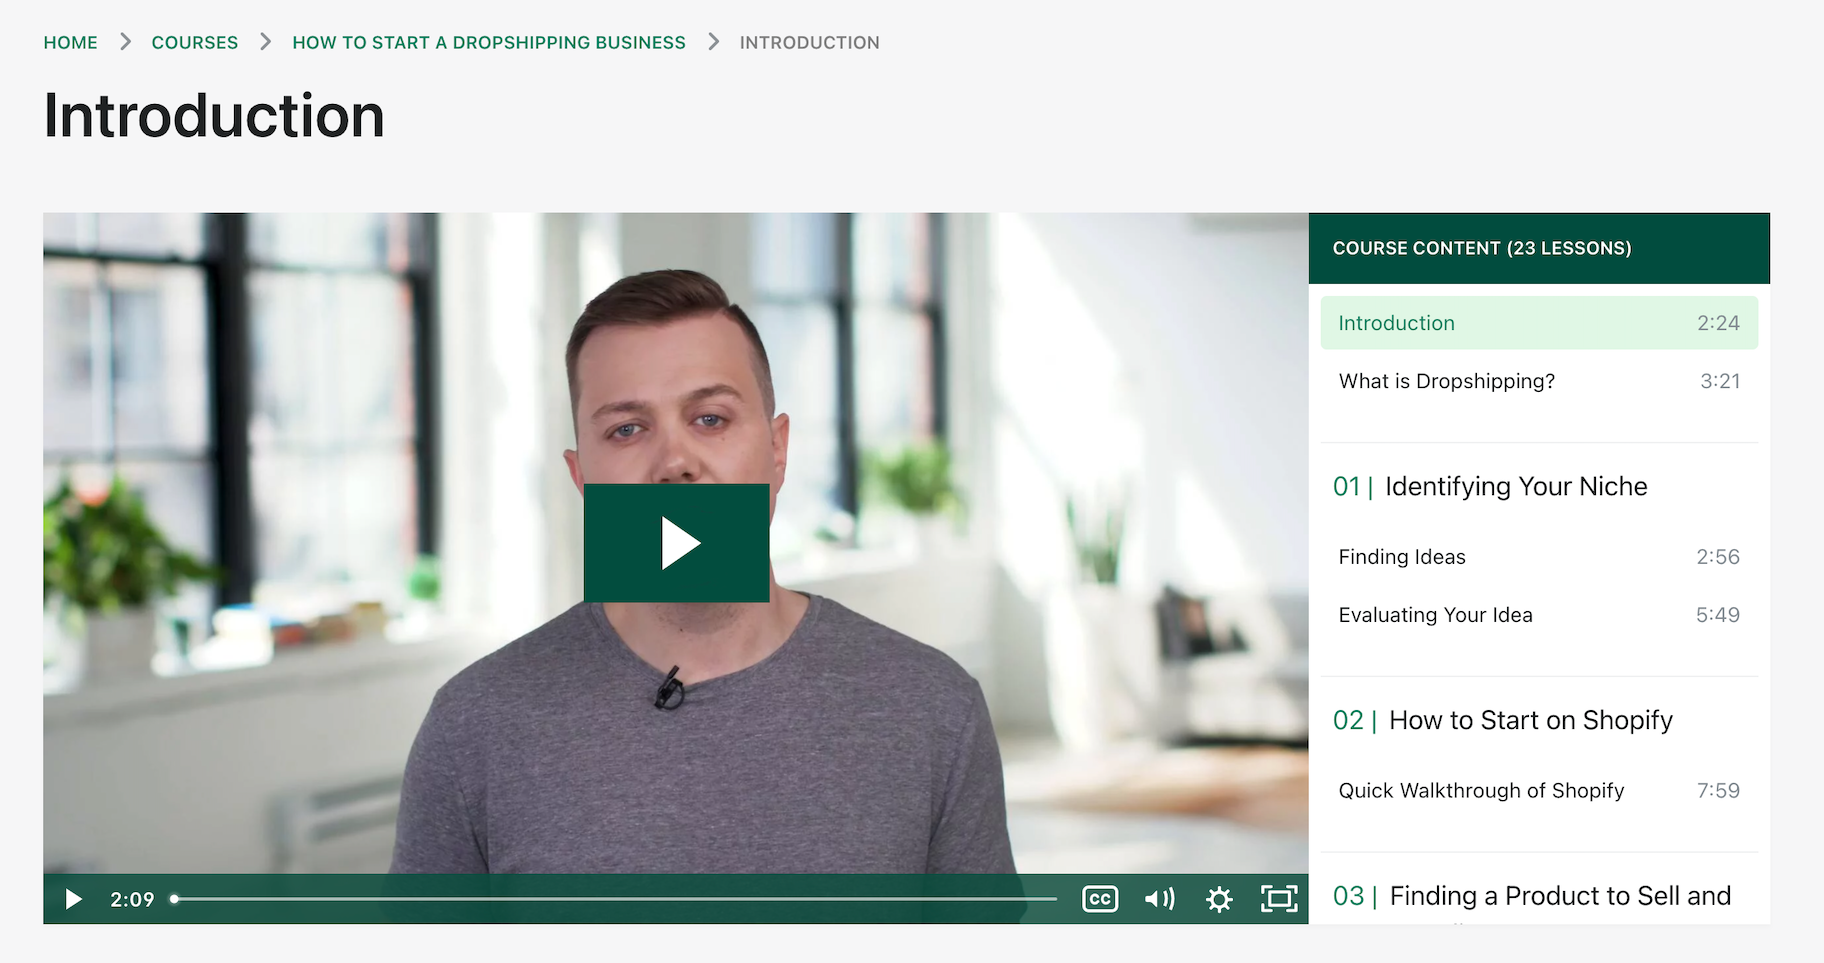The image size is (1824, 963).
Task: Select Quick Walkthrough of Shopify lesson
Action: coord(1539,791)
